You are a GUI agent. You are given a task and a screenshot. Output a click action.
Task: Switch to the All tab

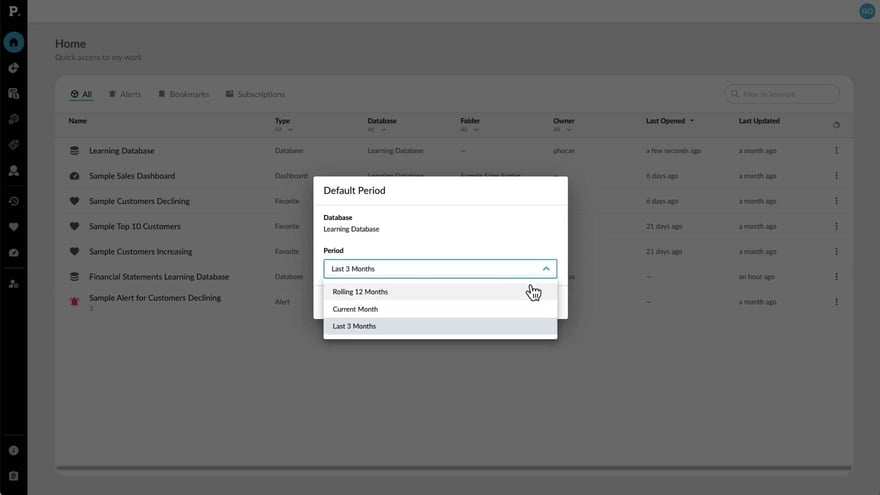coord(81,94)
